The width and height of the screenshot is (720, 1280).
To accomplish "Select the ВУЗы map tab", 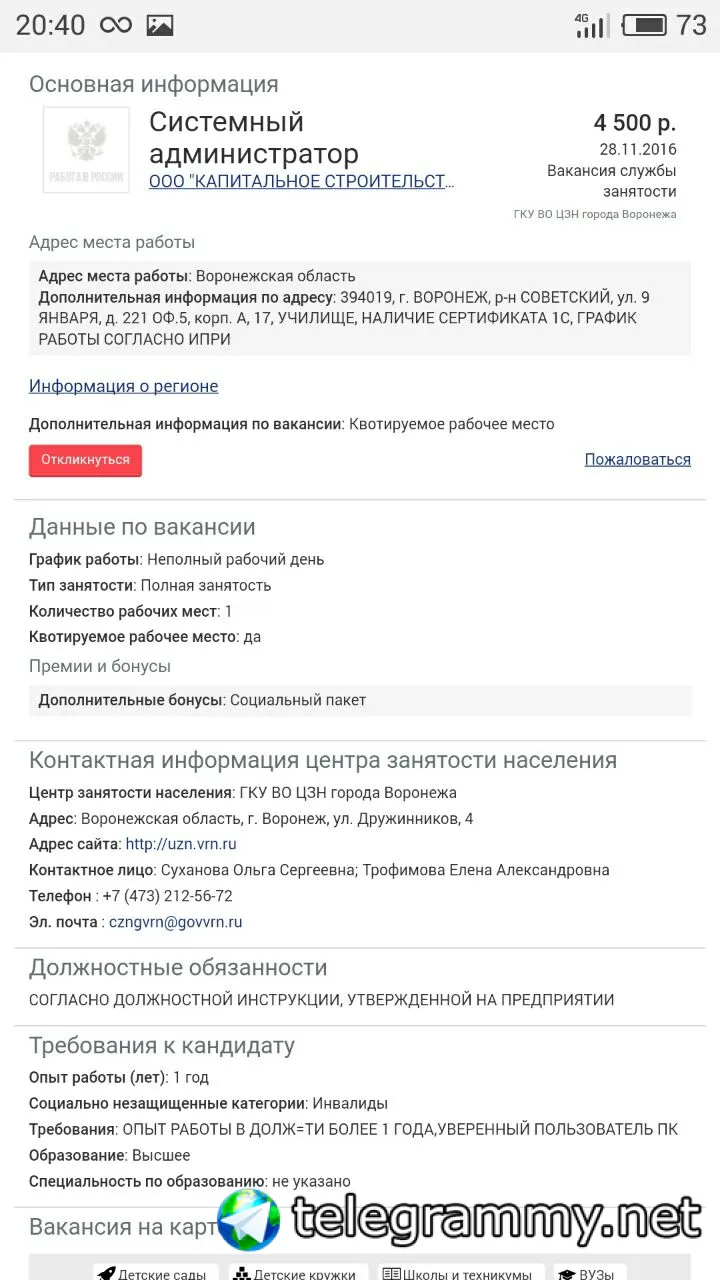I will tap(589, 1273).
